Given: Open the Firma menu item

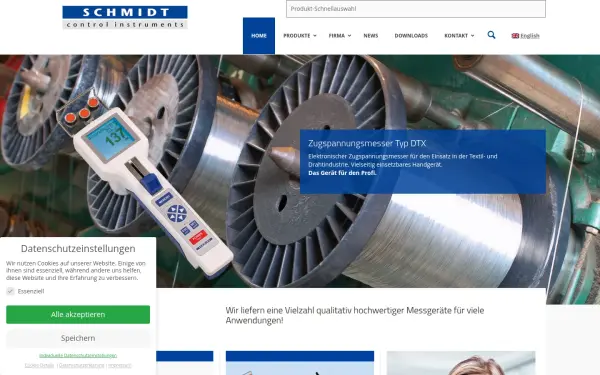Looking at the screenshot, I should [x=337, y=36].
